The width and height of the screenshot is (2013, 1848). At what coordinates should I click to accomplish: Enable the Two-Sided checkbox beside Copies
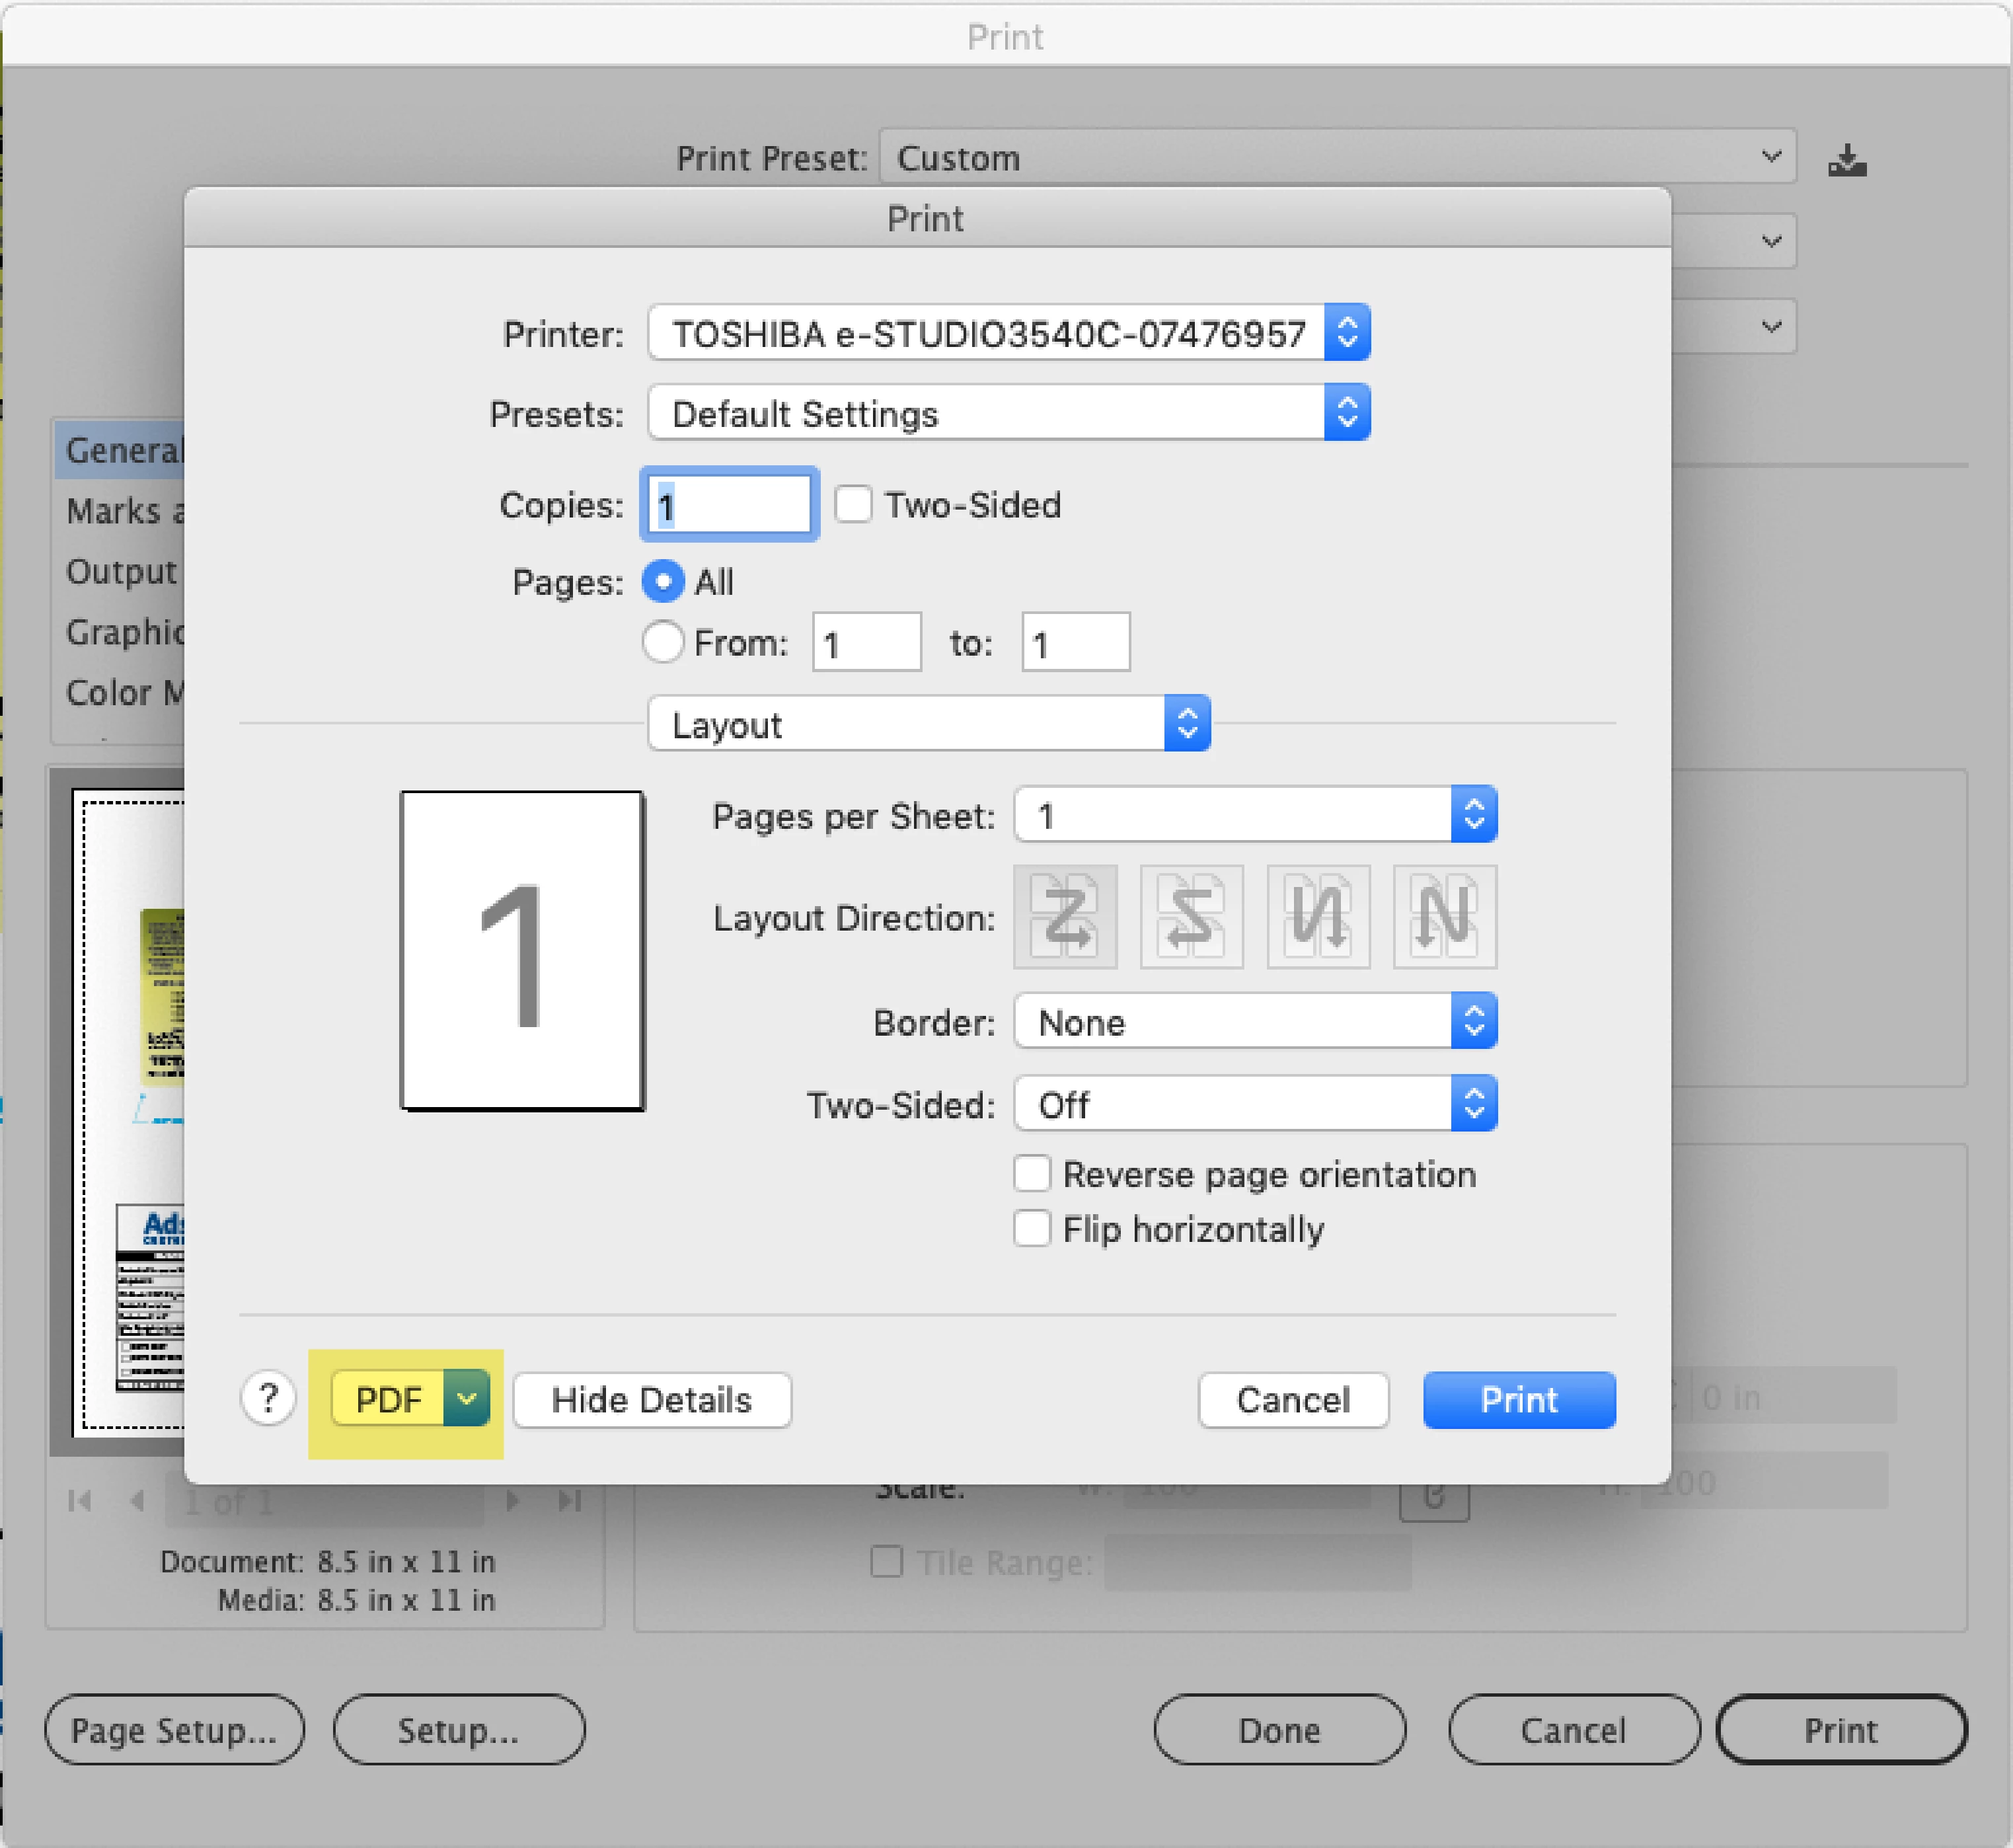(853, 505)
